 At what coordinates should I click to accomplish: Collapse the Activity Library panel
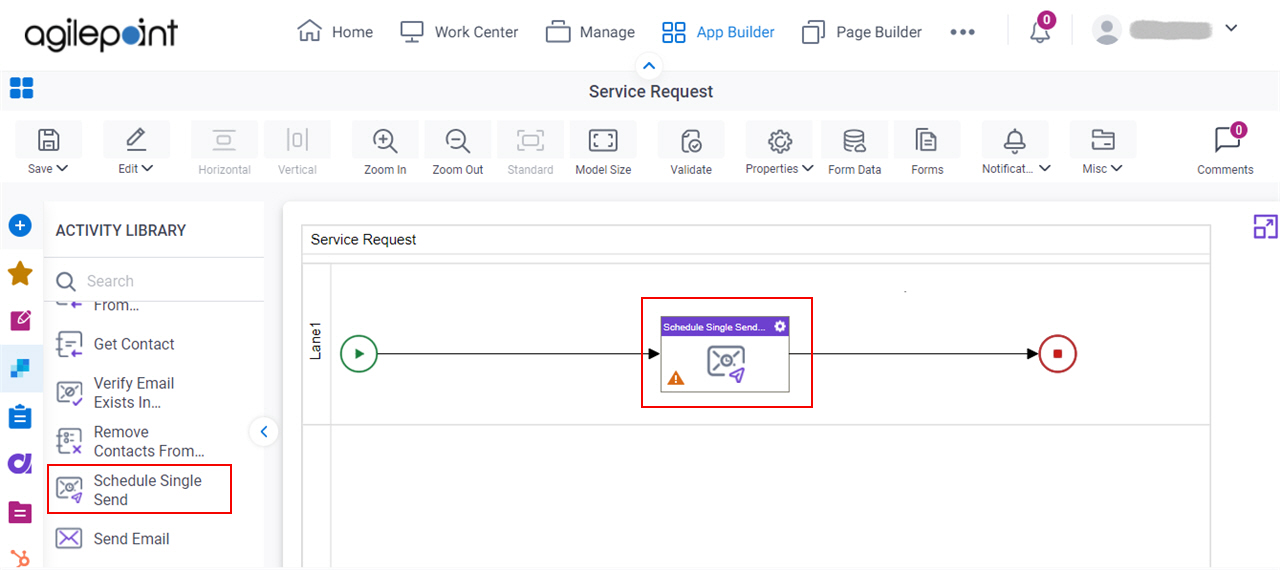coord(263,432)
